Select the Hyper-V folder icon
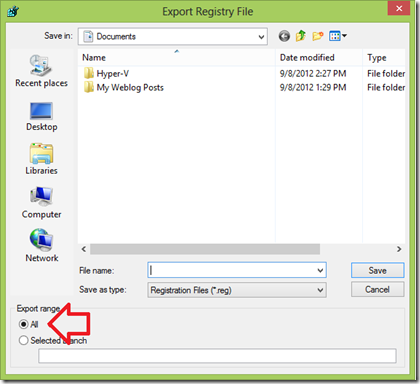 [89, 73]
